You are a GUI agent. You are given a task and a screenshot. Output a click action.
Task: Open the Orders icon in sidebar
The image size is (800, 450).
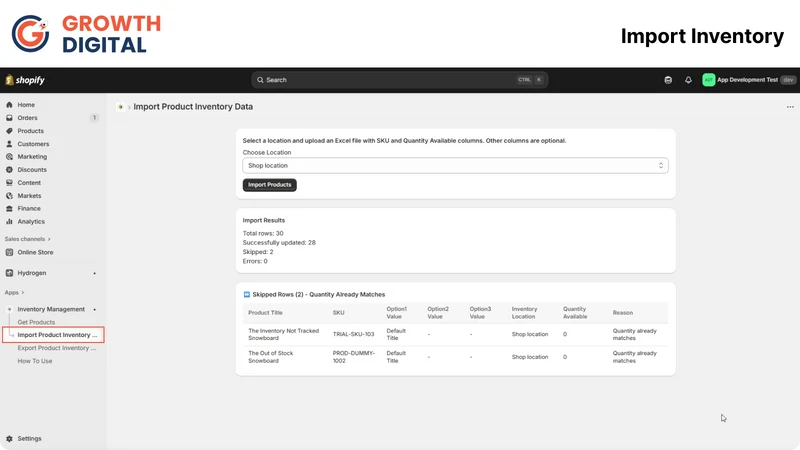point(9,118)
